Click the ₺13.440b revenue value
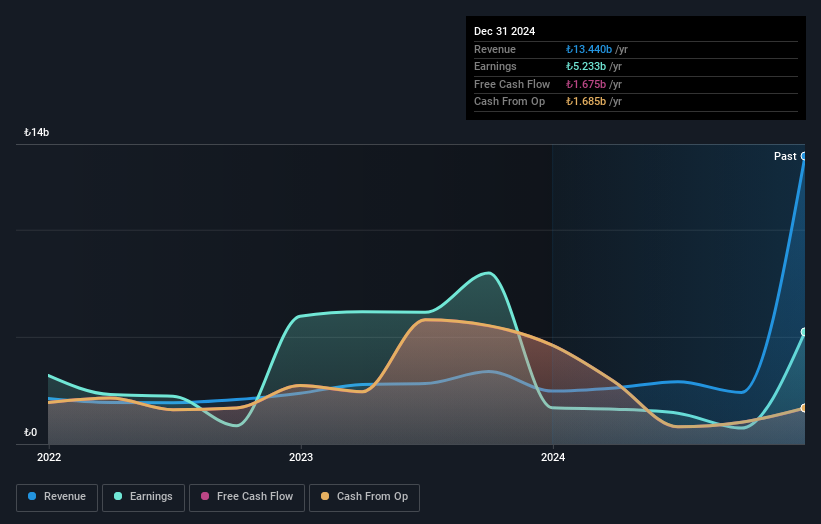 (x=589, y=49)
